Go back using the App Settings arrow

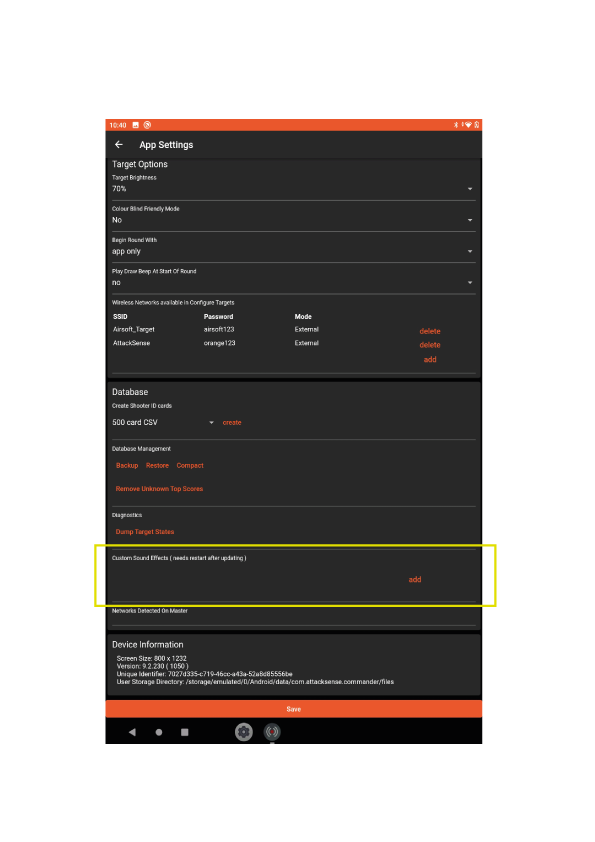pyautogui.click(x=119, y=144)
